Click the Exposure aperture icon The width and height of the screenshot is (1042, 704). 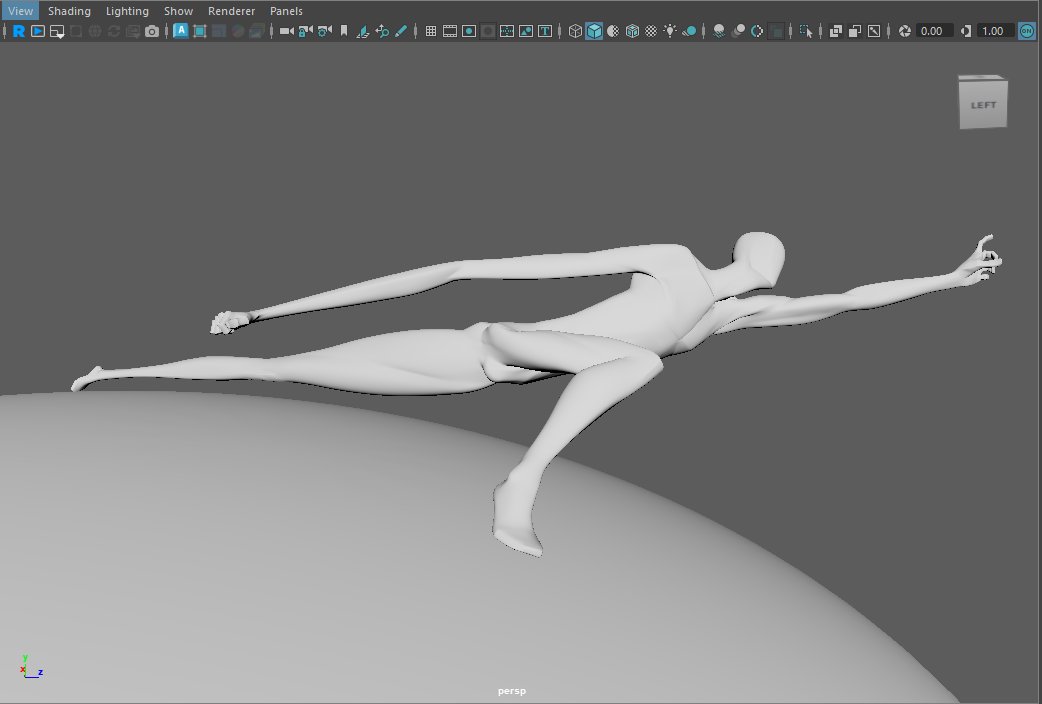tap(904, 31)
